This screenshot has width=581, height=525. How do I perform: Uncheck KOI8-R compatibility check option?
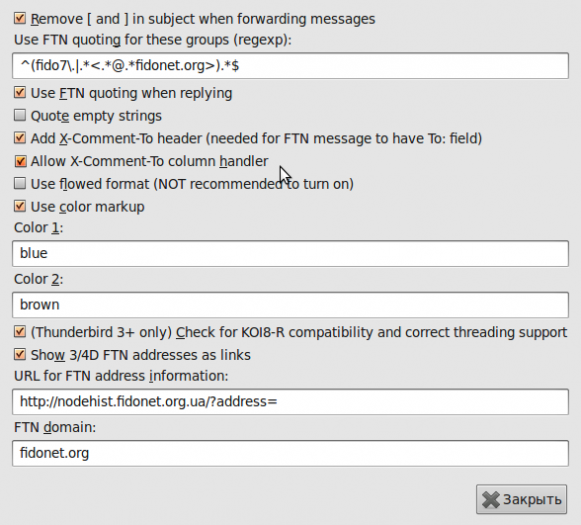pos(20,332)
